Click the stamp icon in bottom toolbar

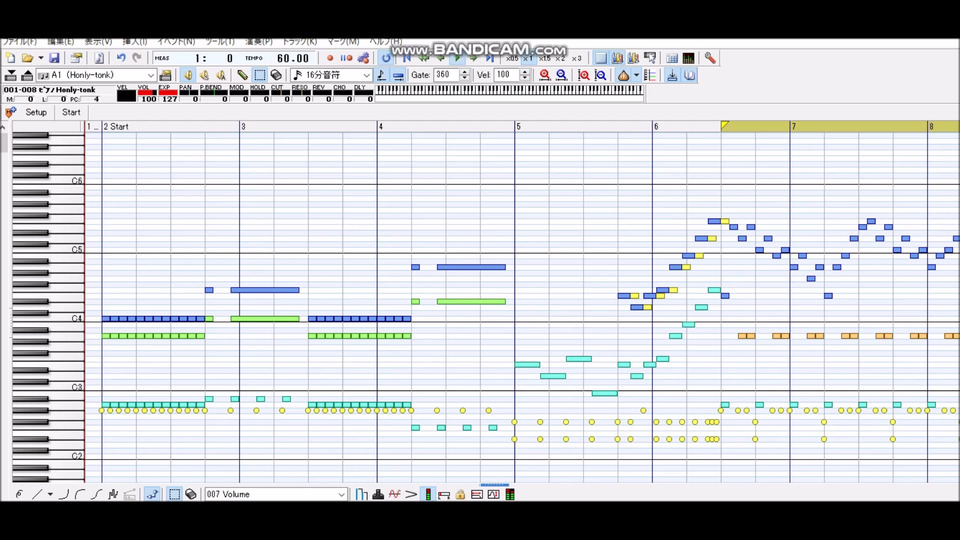click(378, 494)
